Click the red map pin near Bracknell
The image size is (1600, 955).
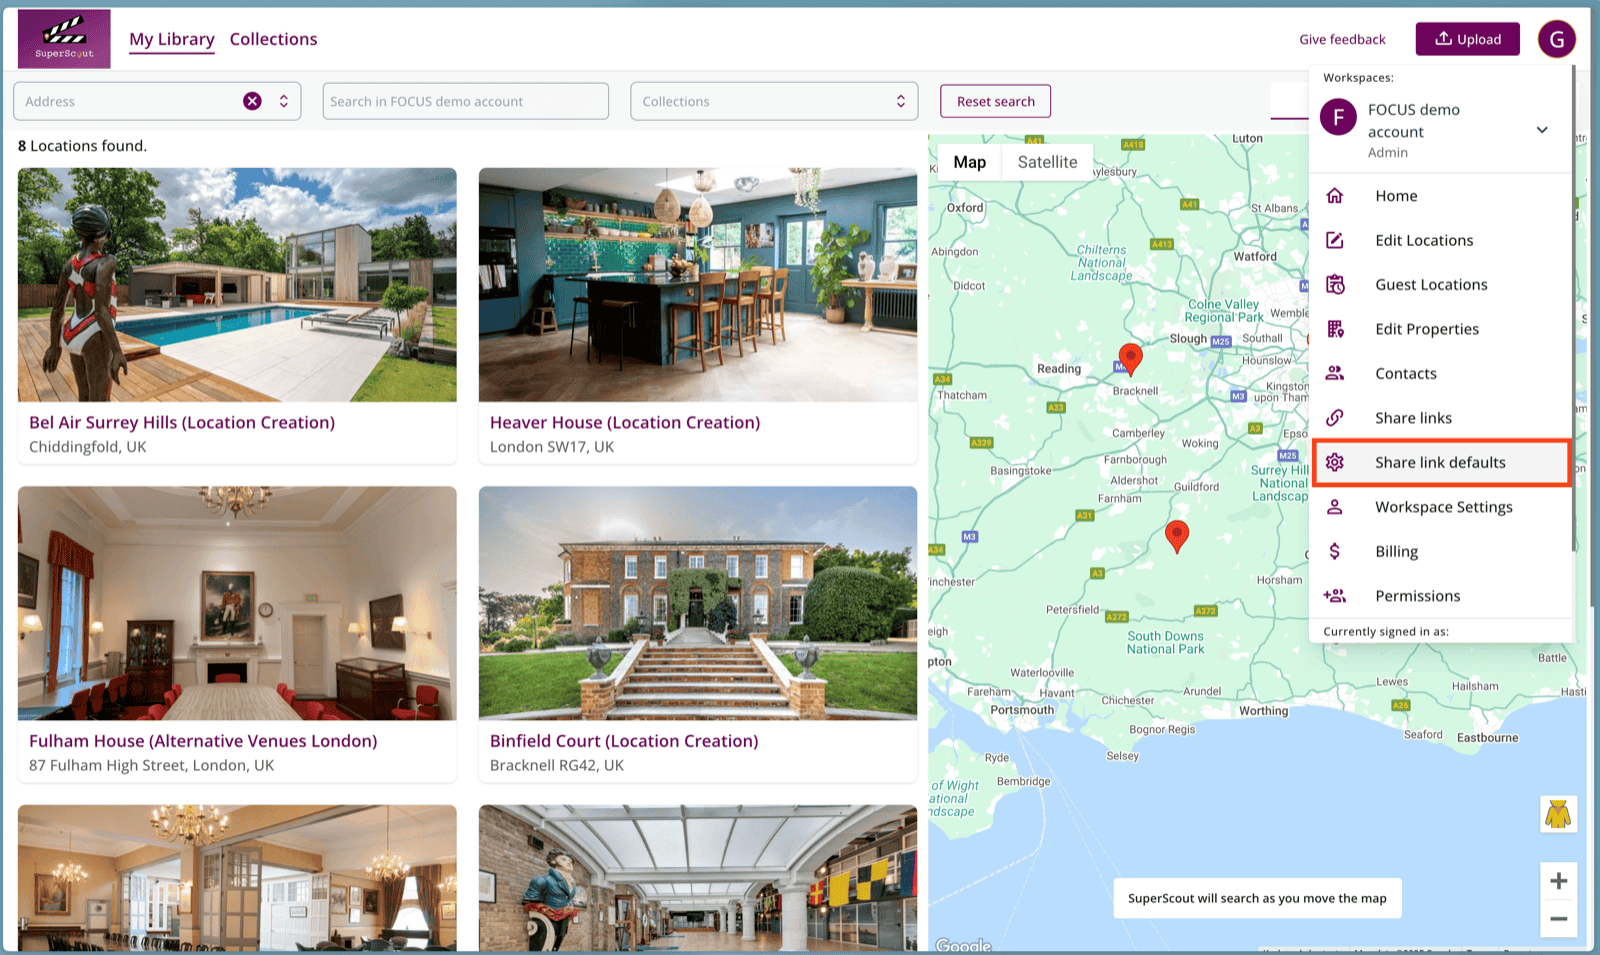pyautogui.click(x=1130, y=359)
